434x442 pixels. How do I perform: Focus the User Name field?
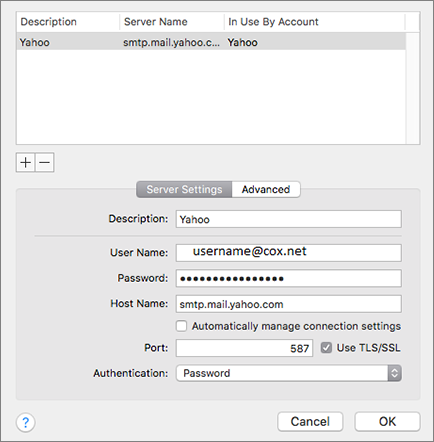coord(289,253)
